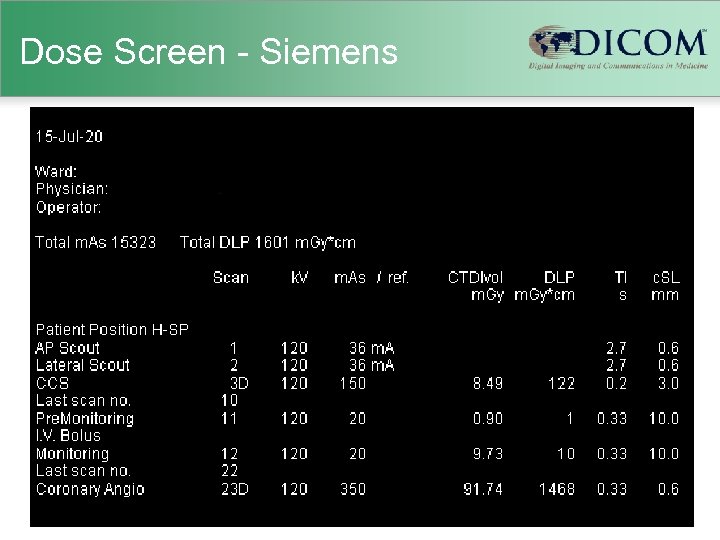
Task: Select the slide title "Dose Screen - Siemens"
Action: pyautogui.click(x=209, y=51)
